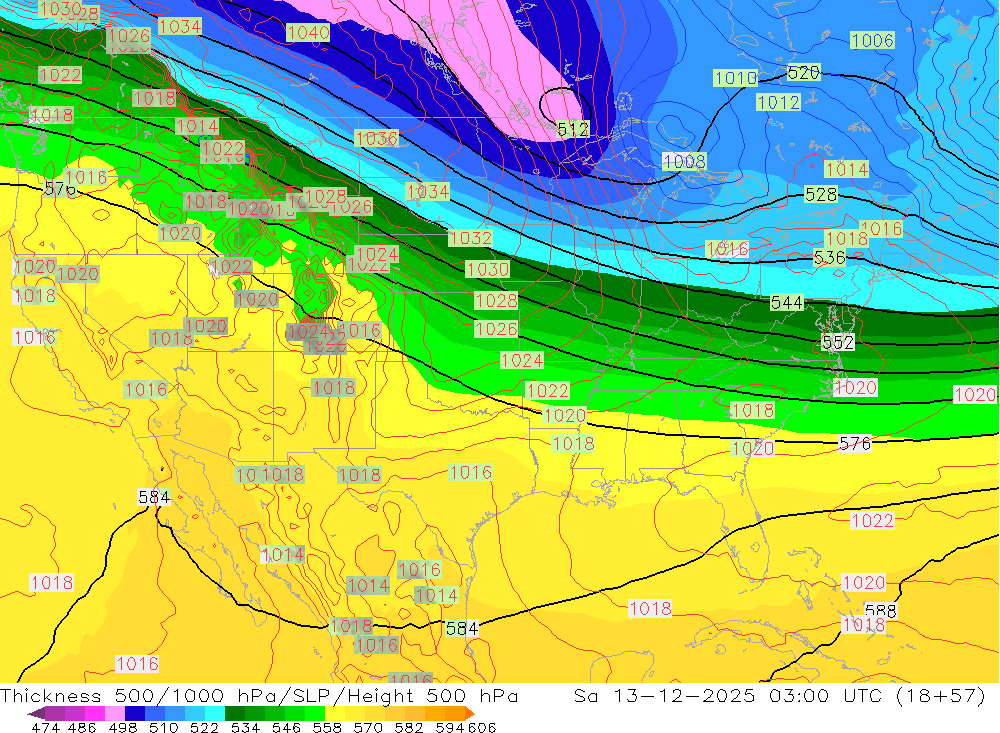The height and width of the screenshot is (733, 1000).
Task: Click the '1010' pressure label
Action: point(736,78)
